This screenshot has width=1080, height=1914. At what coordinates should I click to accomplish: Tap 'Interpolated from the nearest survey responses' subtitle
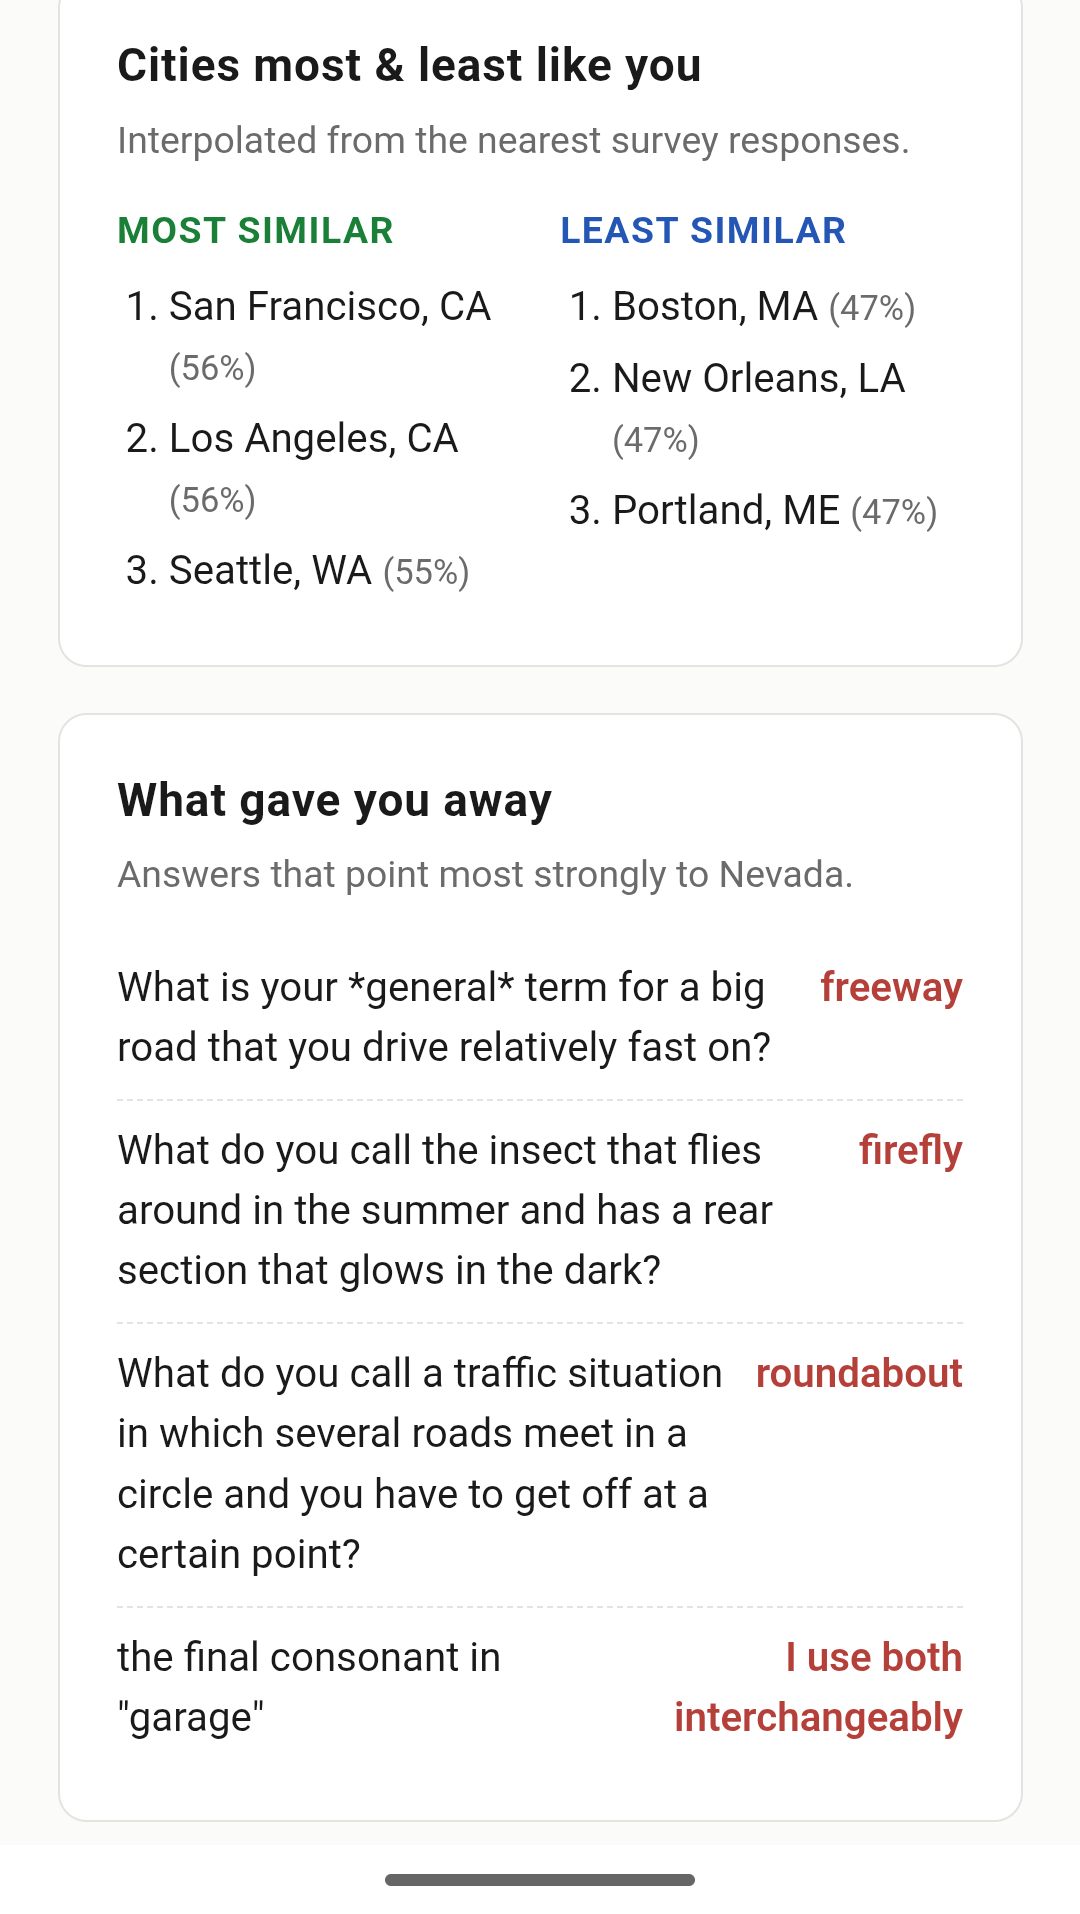(x=513, y=141)
